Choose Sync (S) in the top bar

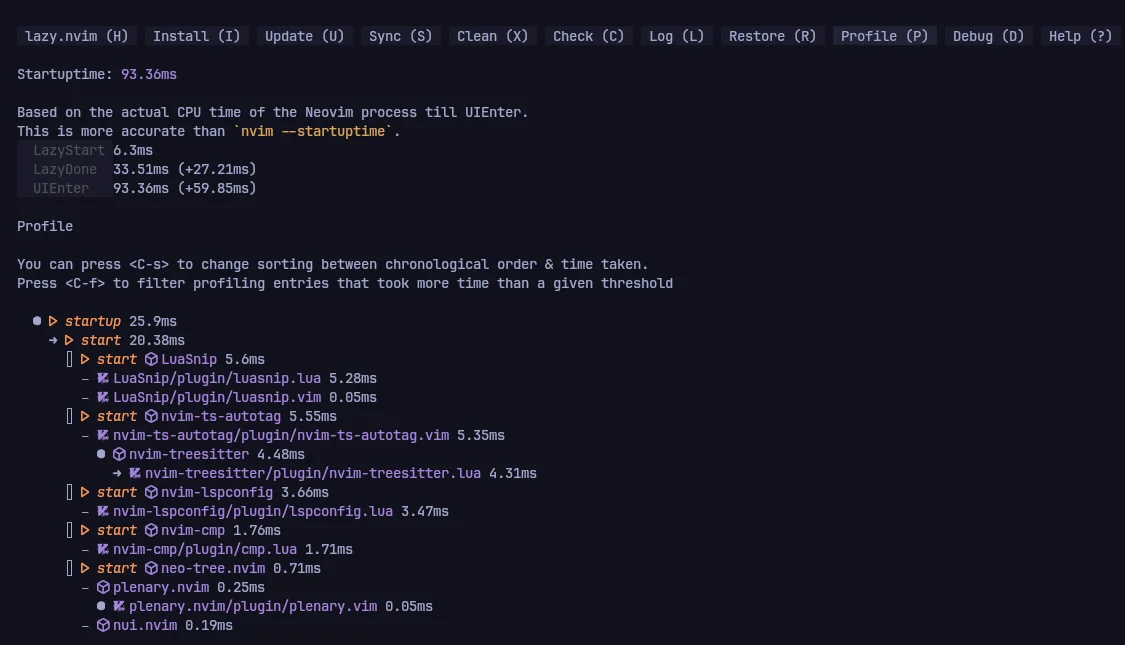pyautogui.click(x=400, y=36)
